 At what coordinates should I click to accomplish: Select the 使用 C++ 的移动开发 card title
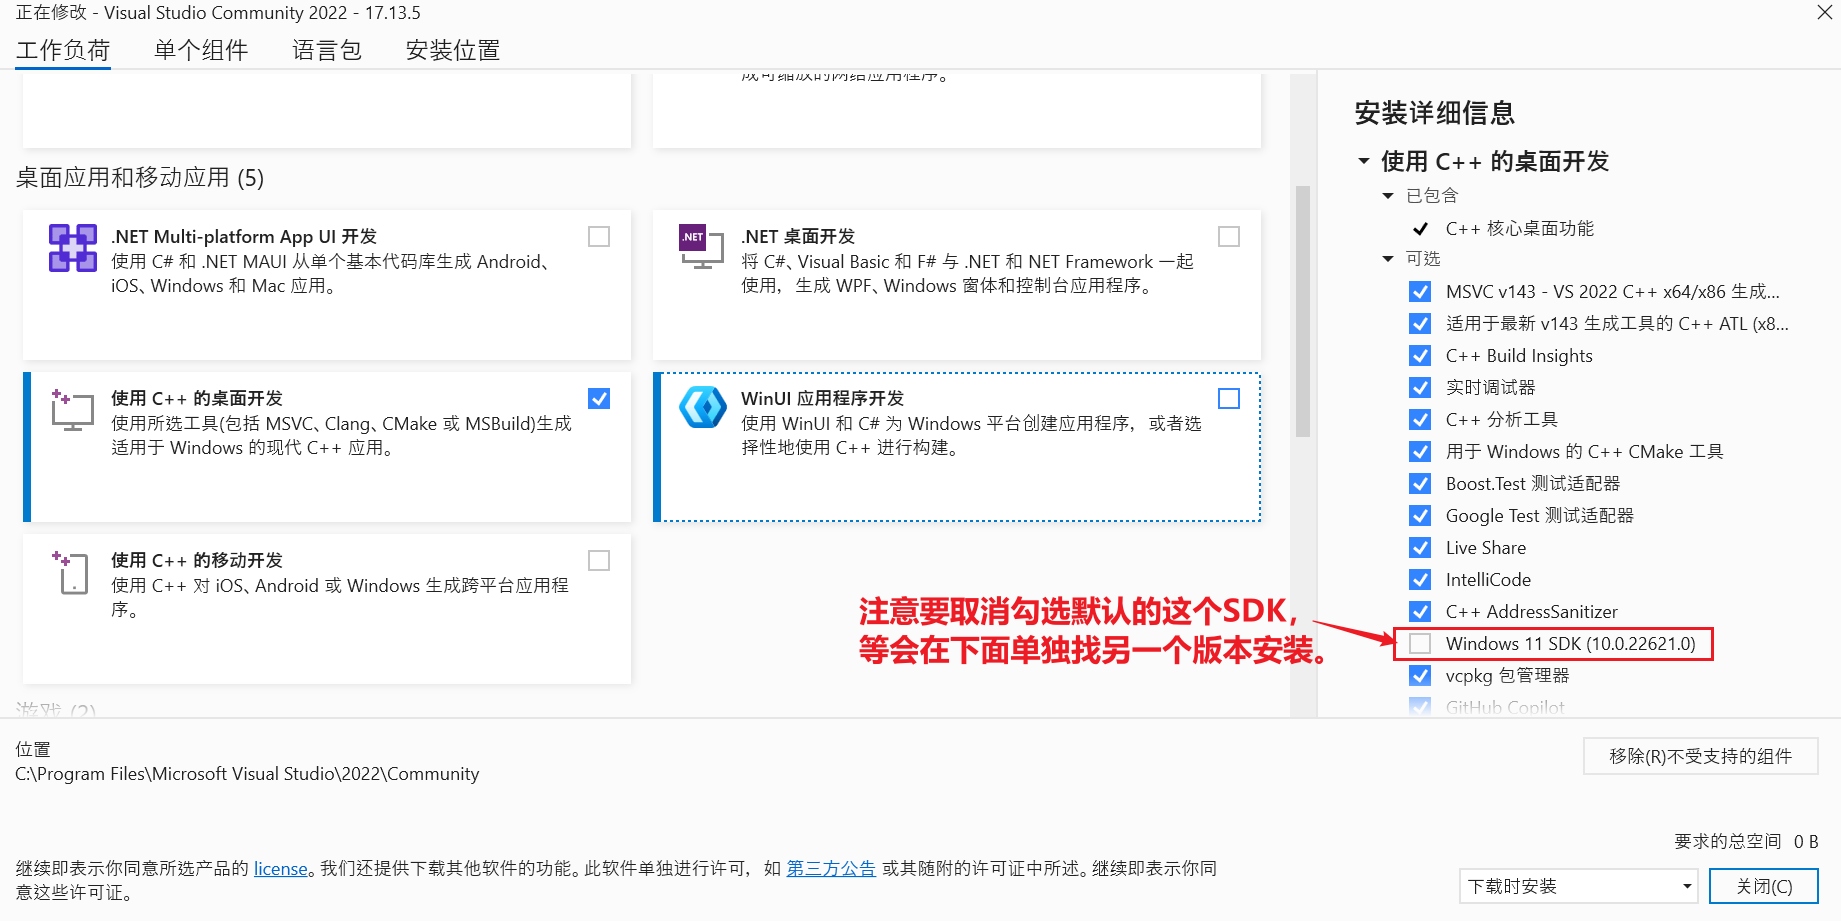click(197, 561)
